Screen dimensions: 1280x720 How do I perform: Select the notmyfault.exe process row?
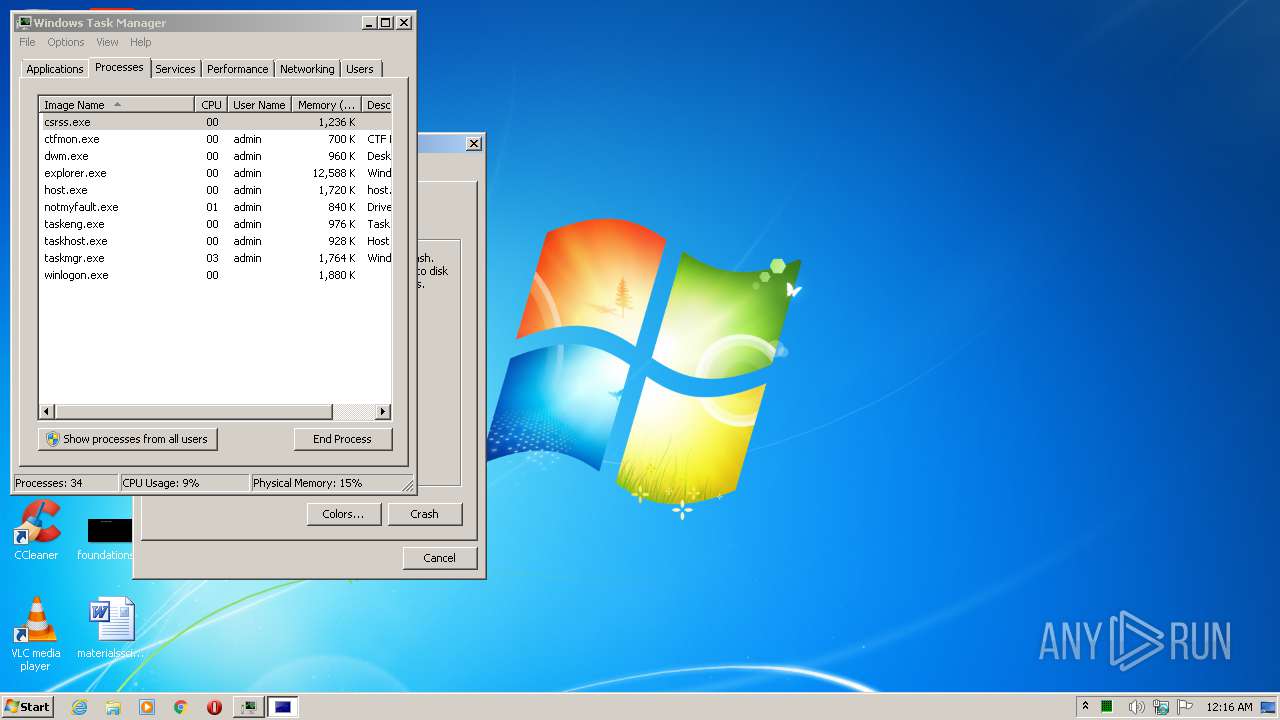click(x=215, y=207)
